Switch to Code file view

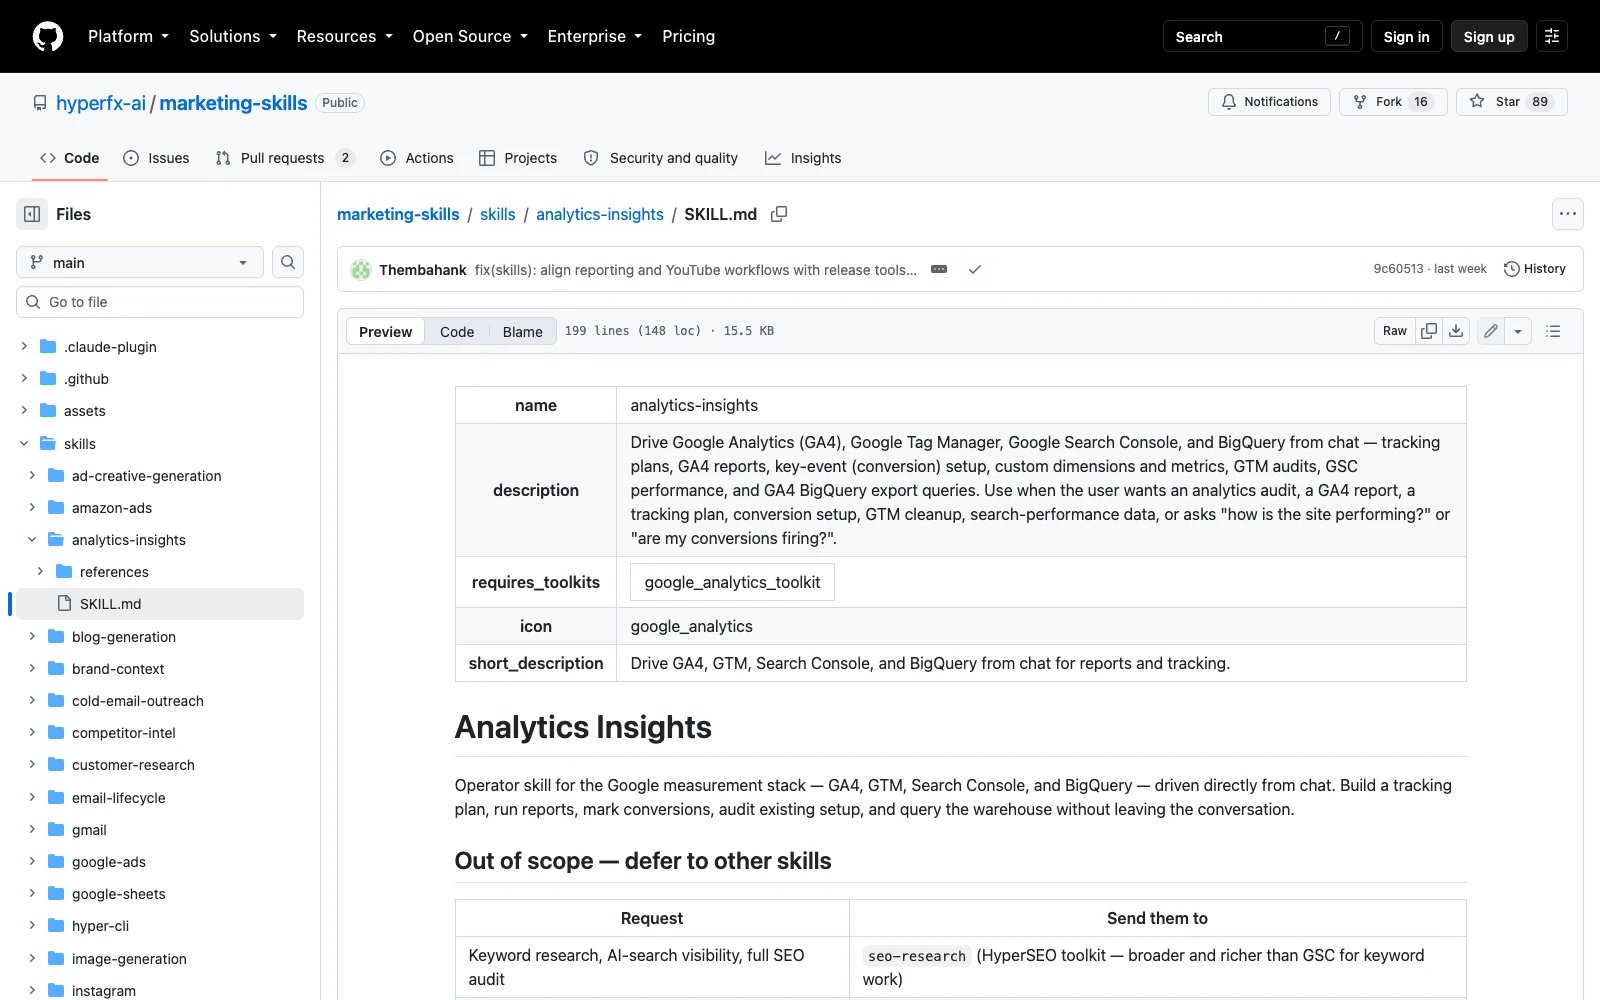pyautogui.click(x=457, y=332)
